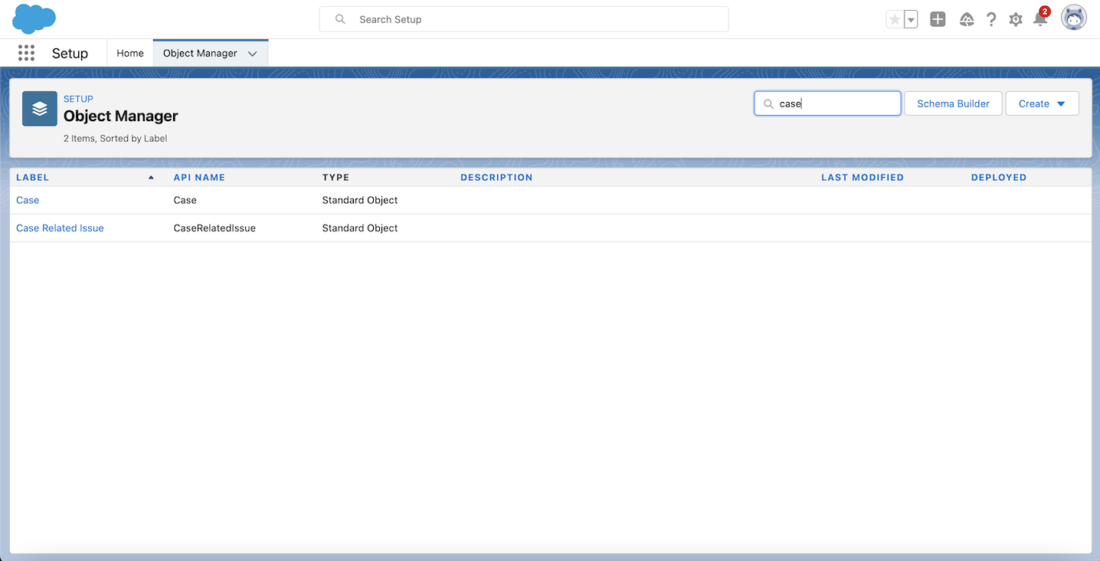Open Schema Builder
Image resolution: width=1100 pixels, height=561 pixels.
pos(953,104)
